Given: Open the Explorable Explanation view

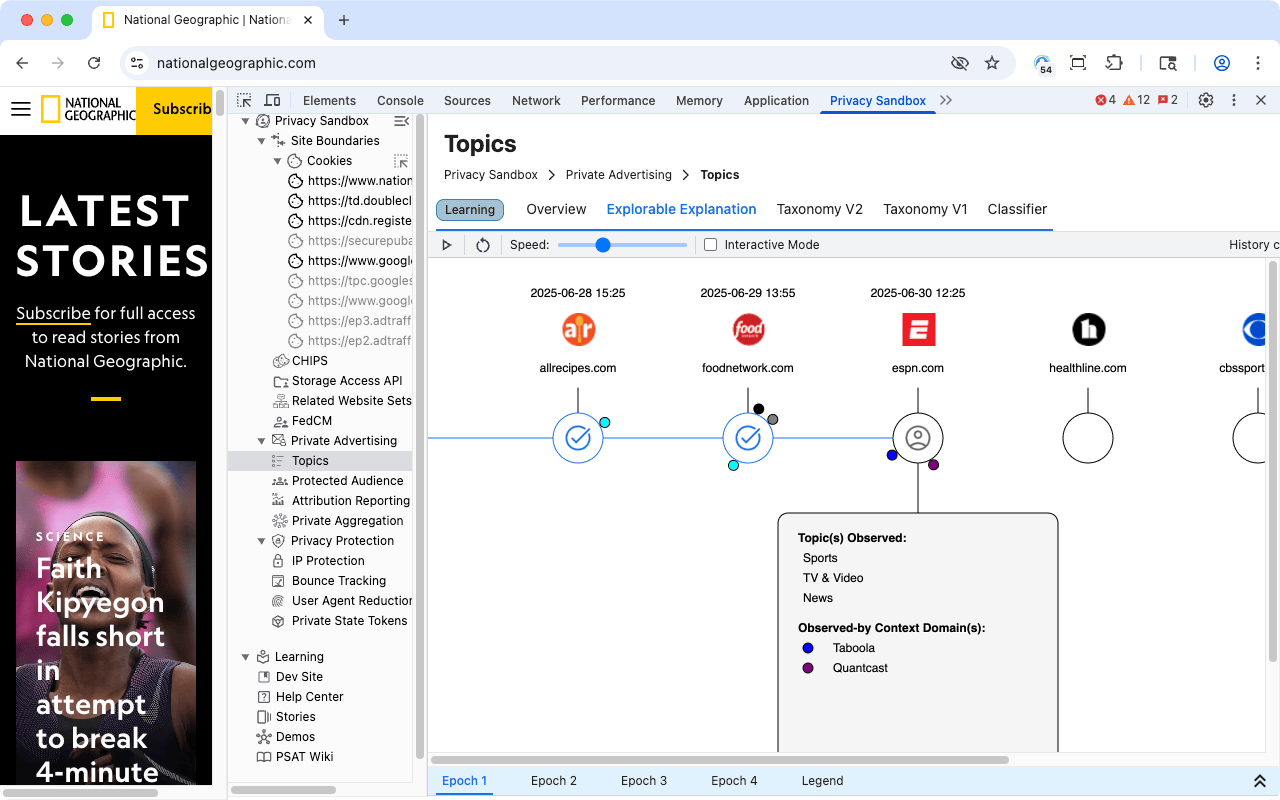Looking at the screenshot, I should click(x=681, y=209).
